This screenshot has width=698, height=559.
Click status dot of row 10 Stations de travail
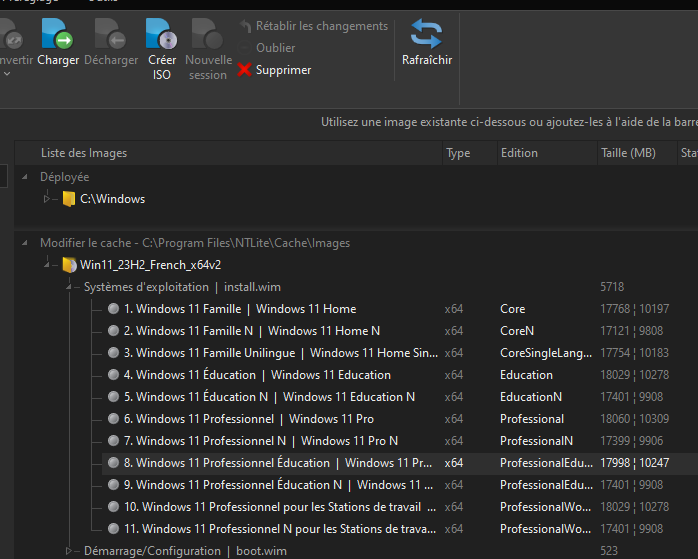(114, 506)
